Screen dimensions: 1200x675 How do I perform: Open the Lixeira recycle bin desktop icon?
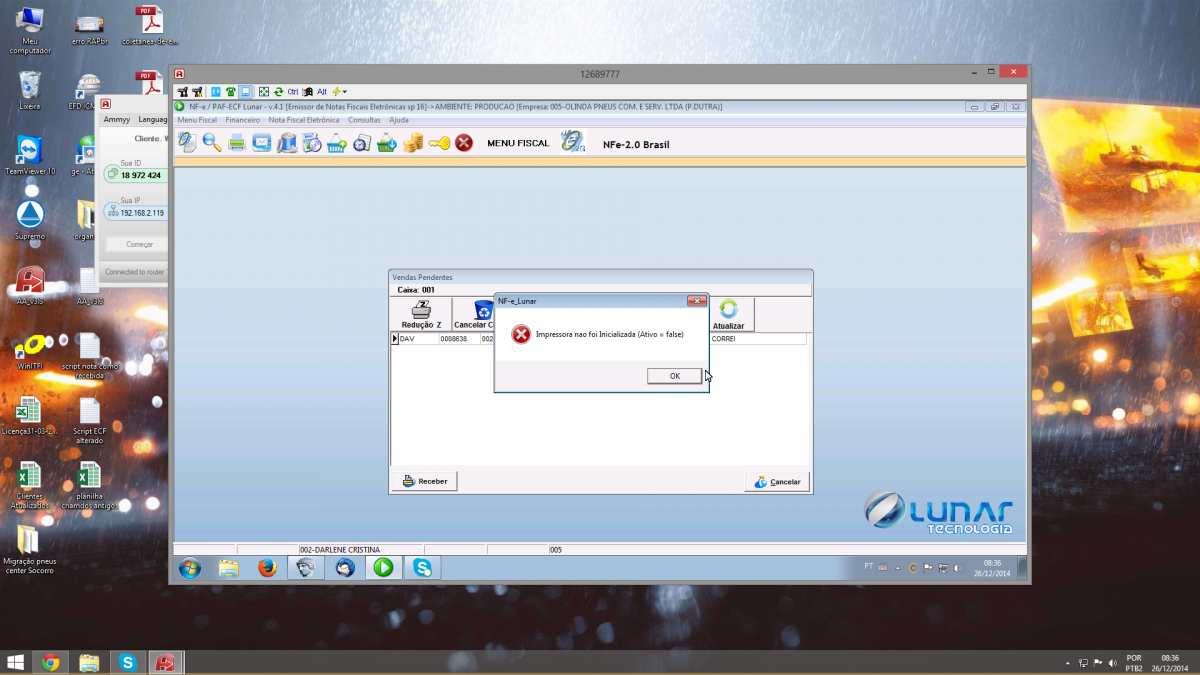coord(30,90)
